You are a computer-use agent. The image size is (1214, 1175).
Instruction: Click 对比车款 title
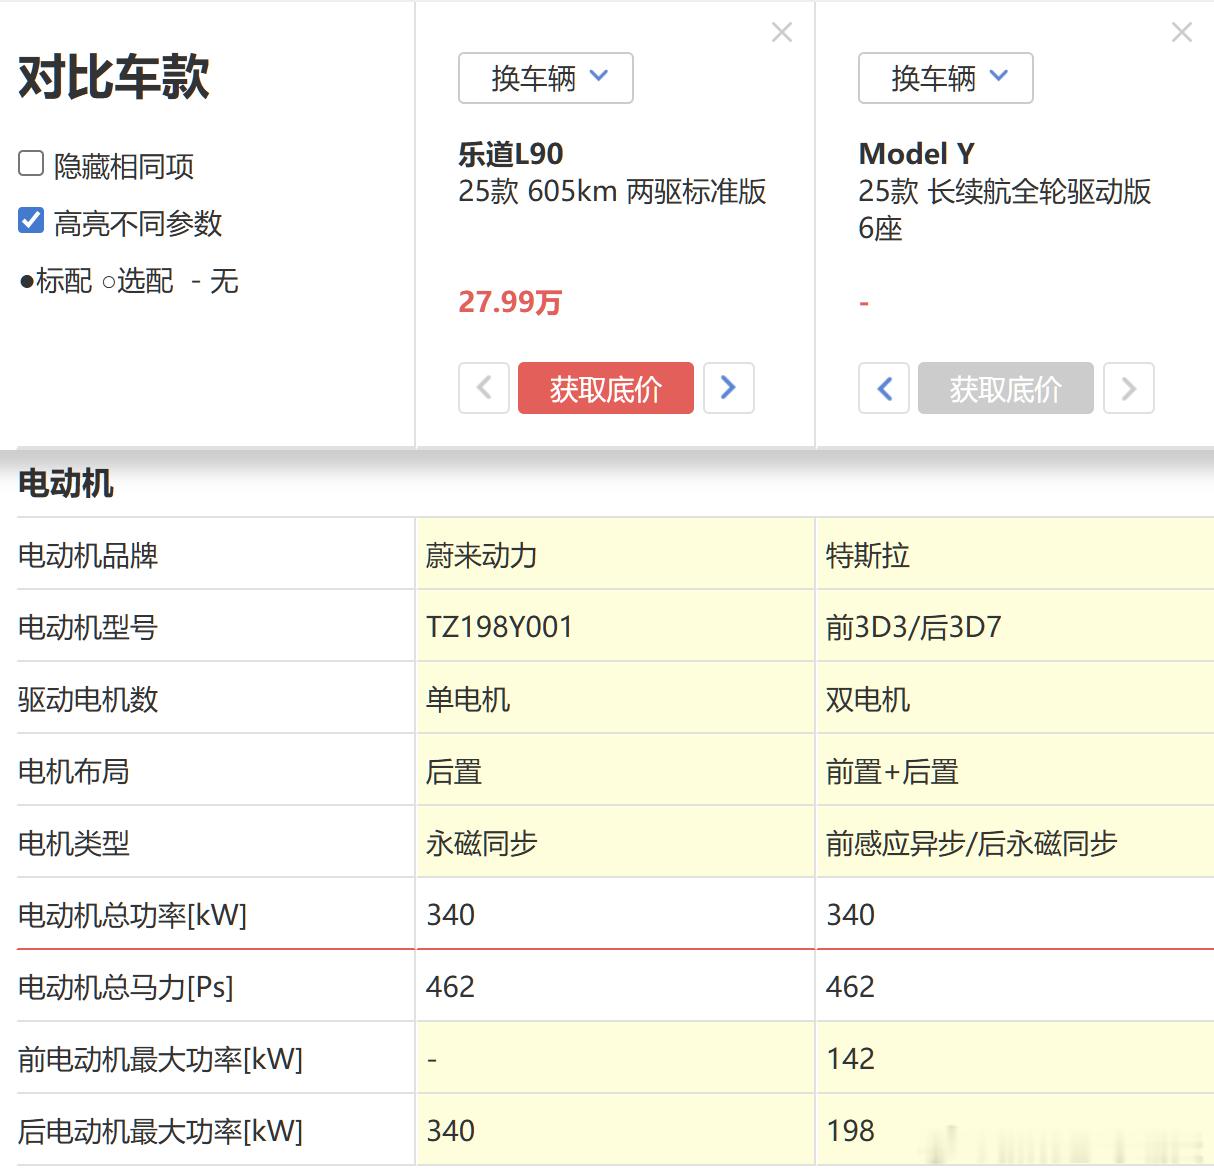tap(114, 77)
